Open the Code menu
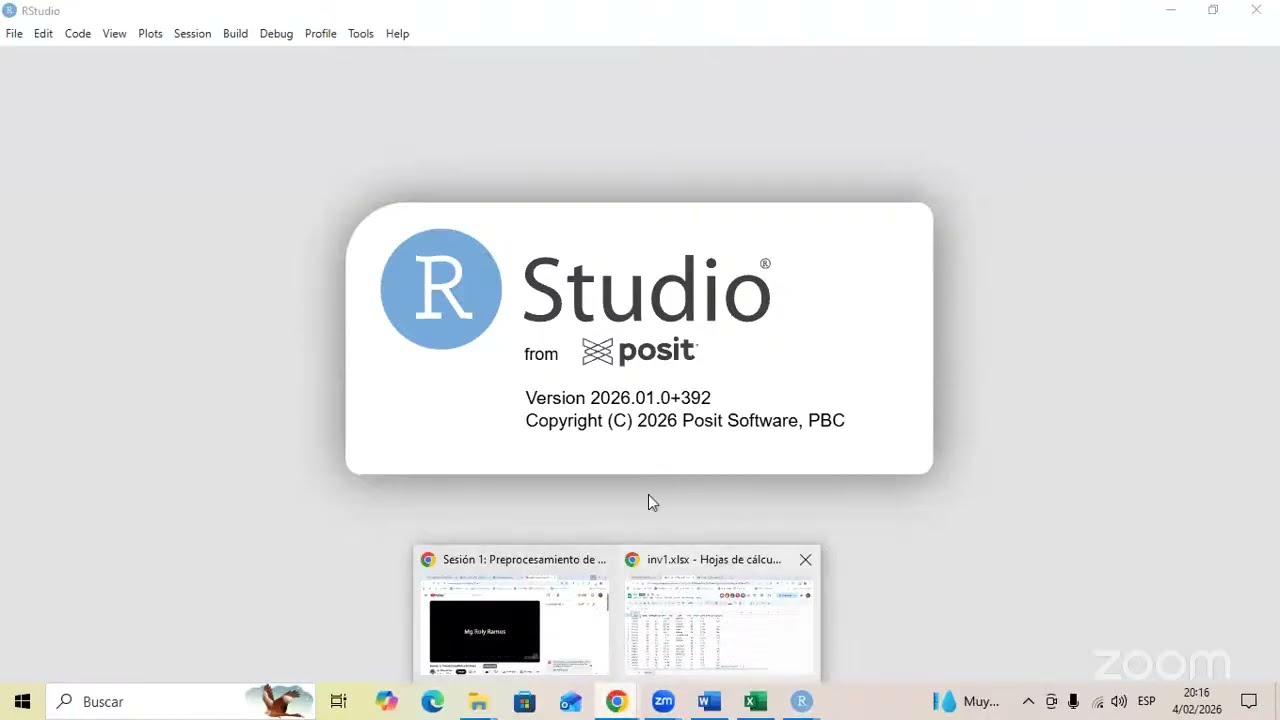This screenshot has height=720, width=1280. tap(78, 33)
